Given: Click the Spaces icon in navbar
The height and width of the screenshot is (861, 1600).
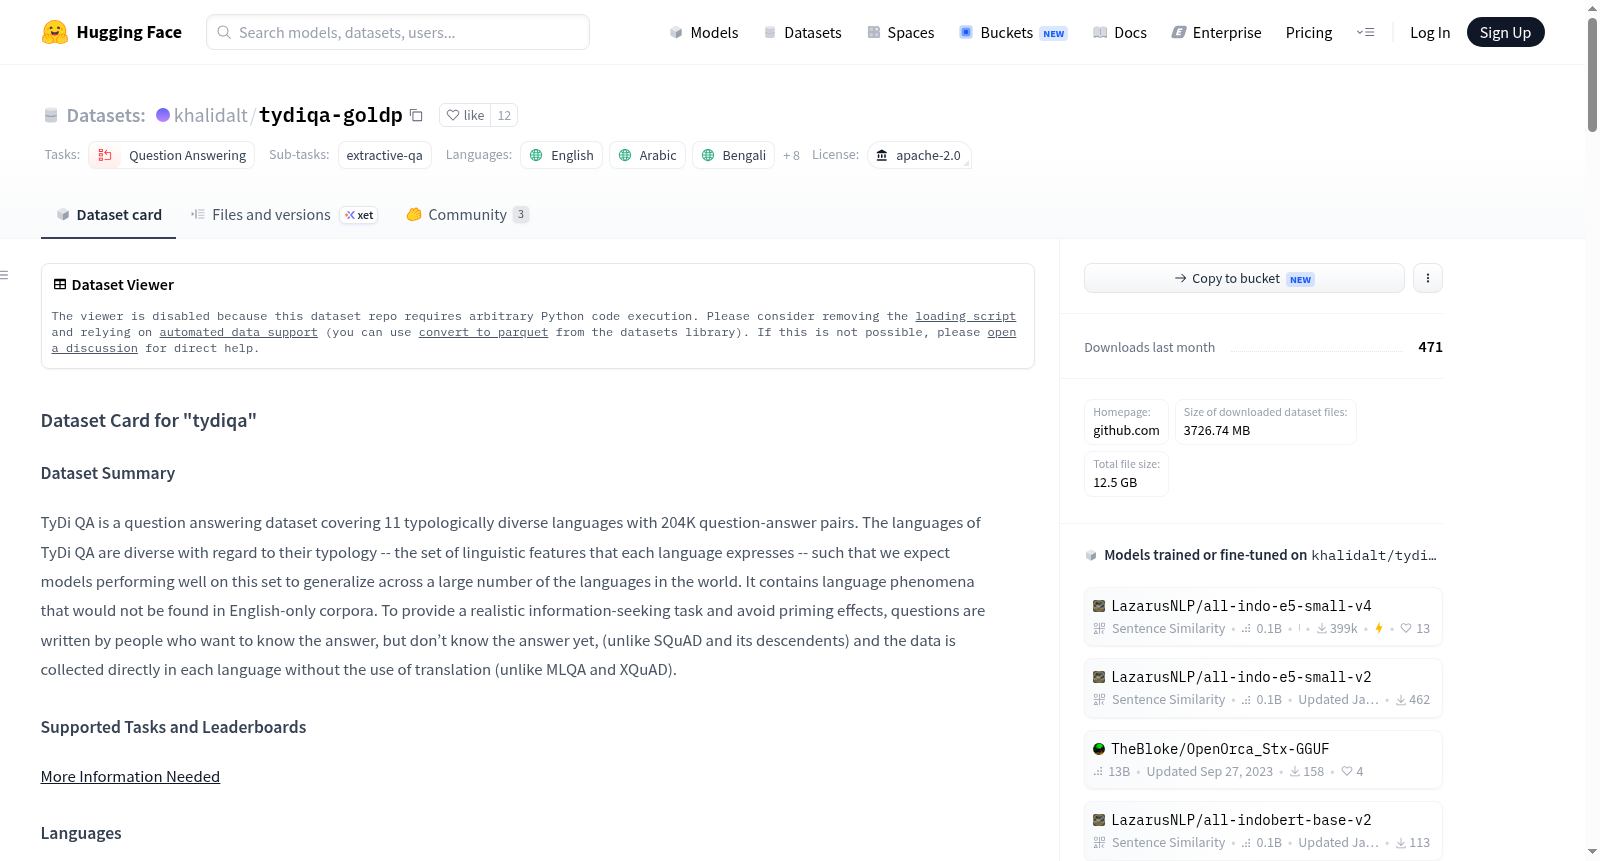Looking at the screenshot, I should tap(874, 32).
